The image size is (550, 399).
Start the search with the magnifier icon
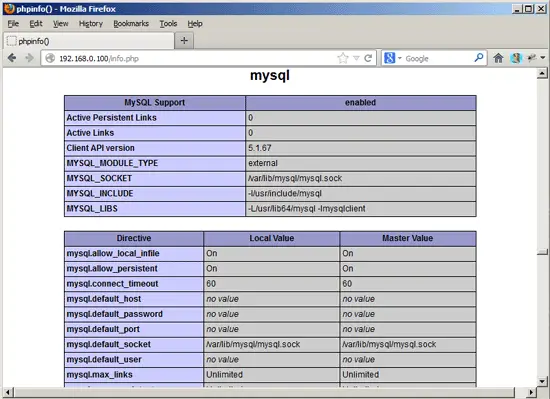479,58
